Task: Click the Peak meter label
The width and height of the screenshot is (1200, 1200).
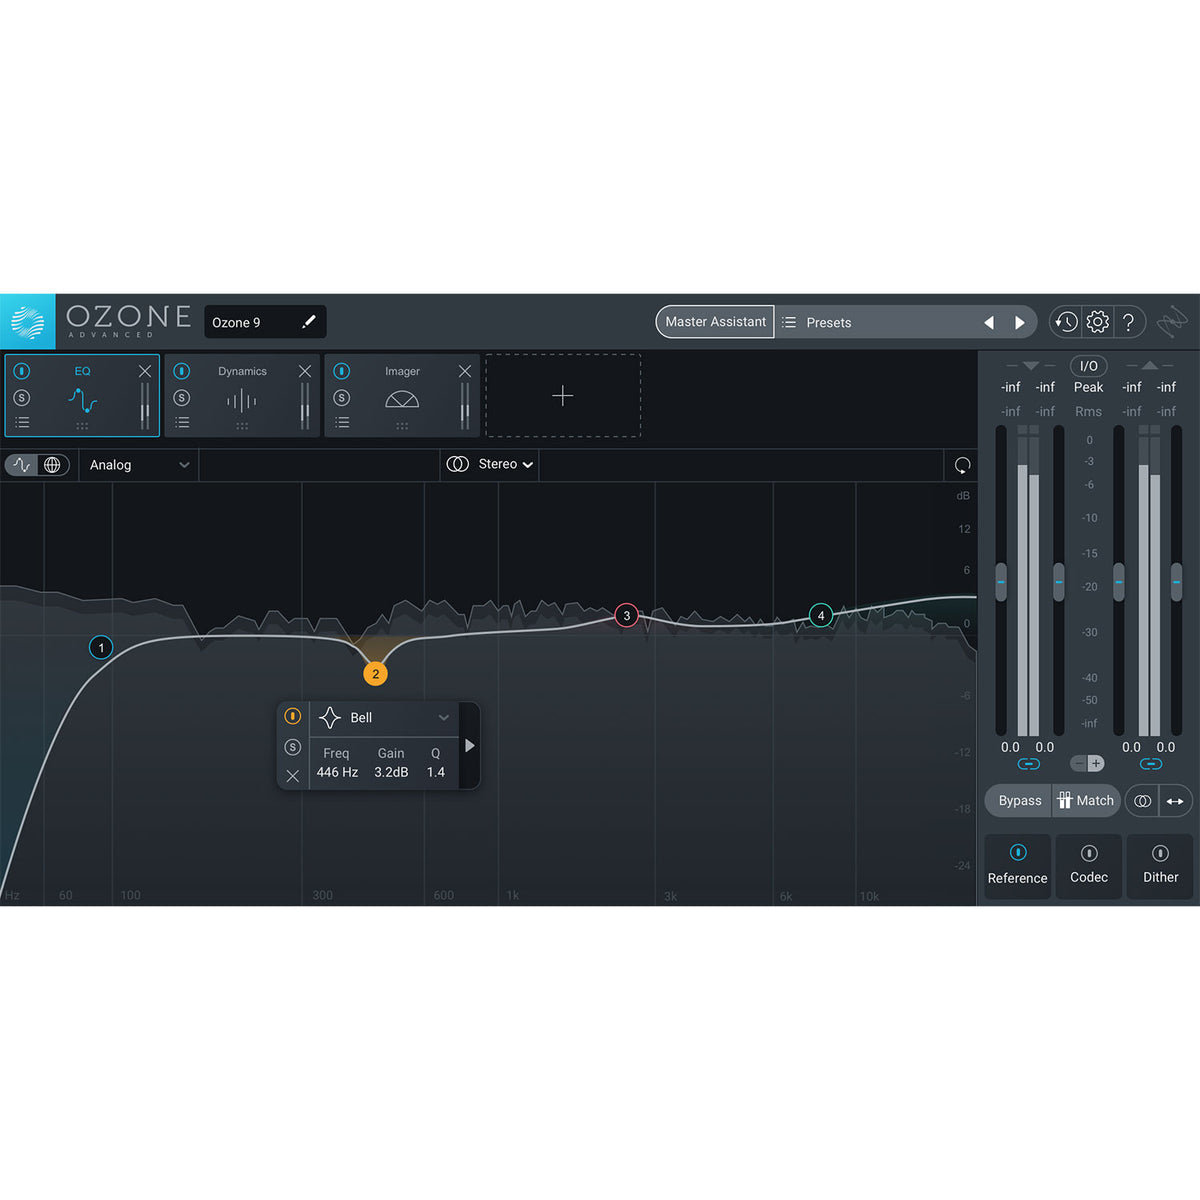Action: [1089, 387]
